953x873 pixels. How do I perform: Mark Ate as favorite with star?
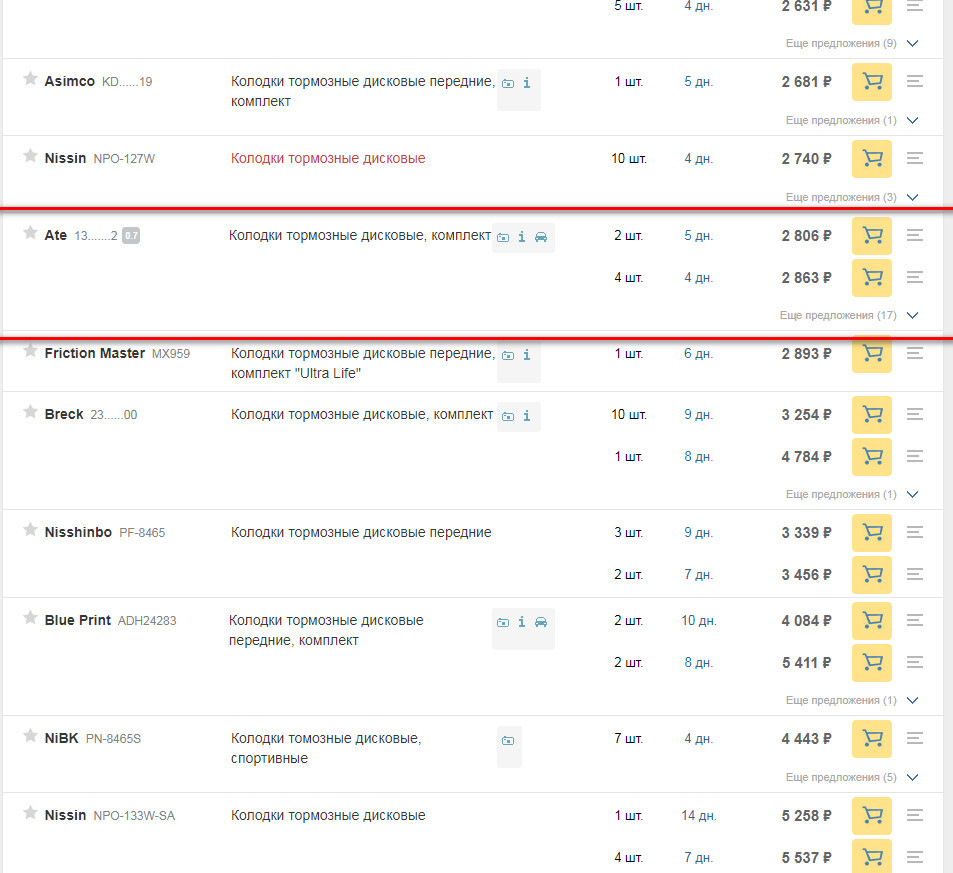coord(30,233)
